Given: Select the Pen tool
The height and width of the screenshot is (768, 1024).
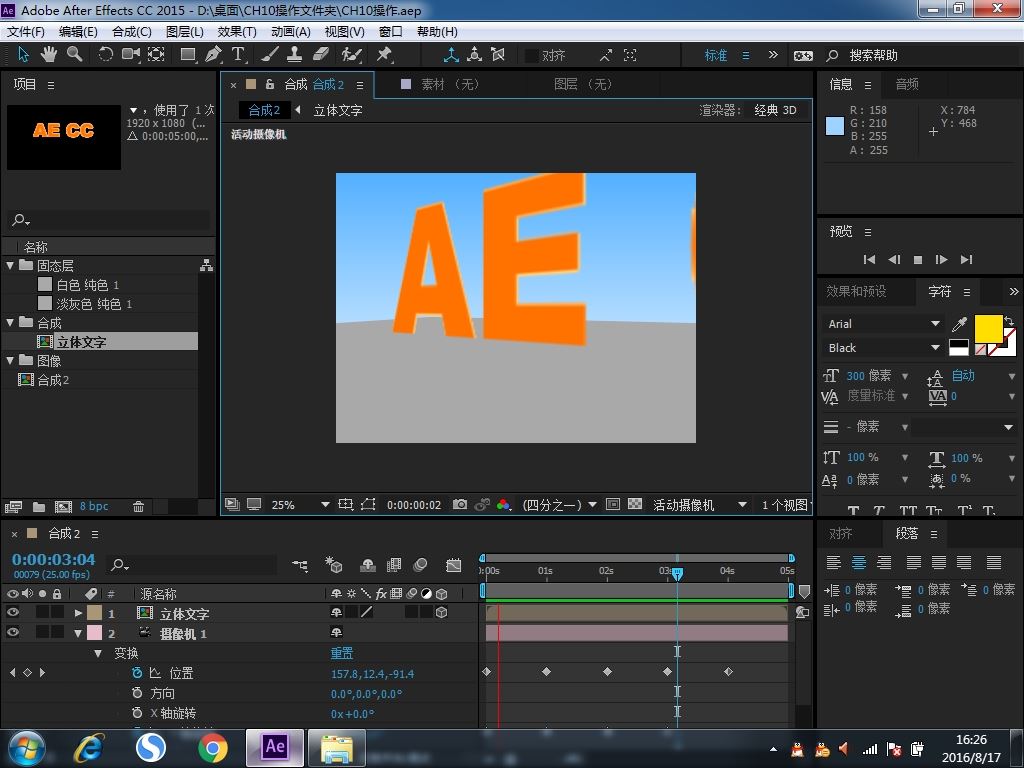Looking at the screenshot, I should 213,54.
